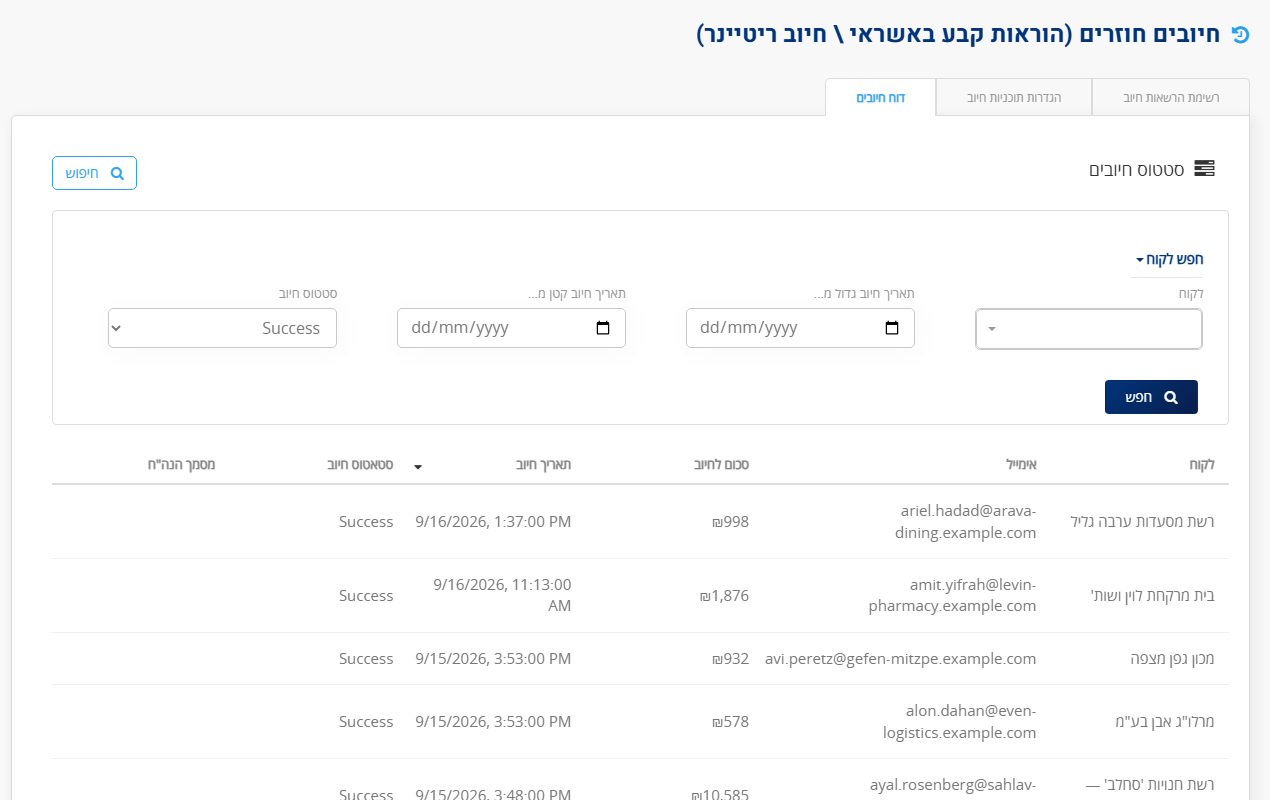Click date 9/16/2026, 11:13:00 AM
Viewport: 1270px width, 800px height.
[x=502, y=596]
